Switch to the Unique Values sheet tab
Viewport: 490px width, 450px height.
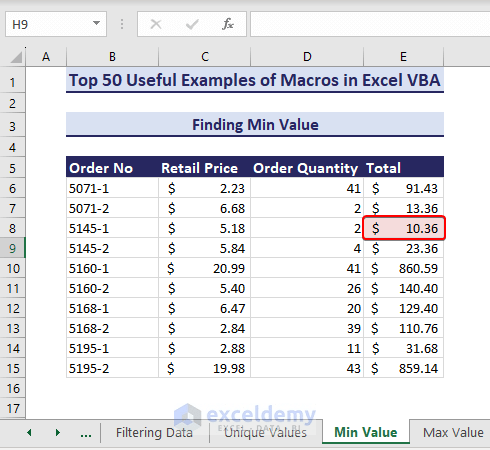[x=265, y=432]
